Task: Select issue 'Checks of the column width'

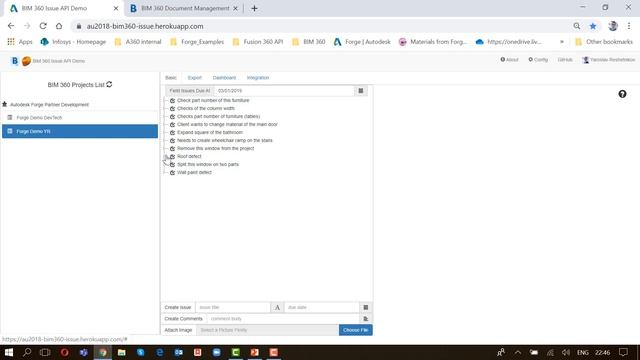Action: pos(206,108)
